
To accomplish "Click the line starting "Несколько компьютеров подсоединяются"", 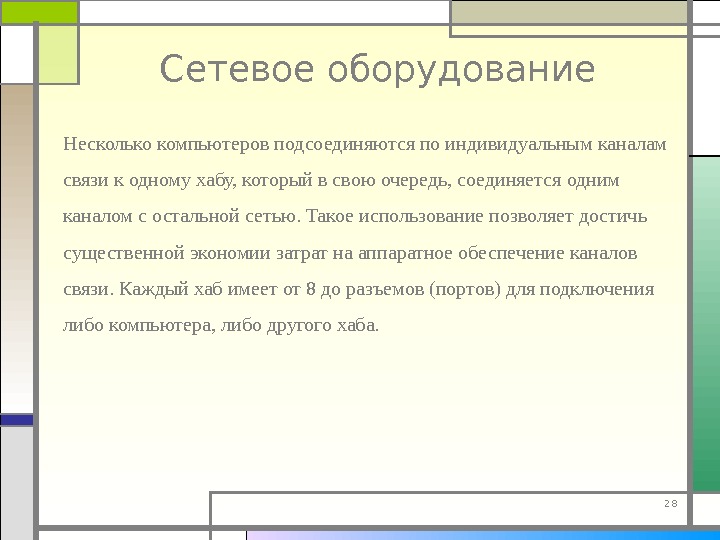I will [x=365, y=145].
